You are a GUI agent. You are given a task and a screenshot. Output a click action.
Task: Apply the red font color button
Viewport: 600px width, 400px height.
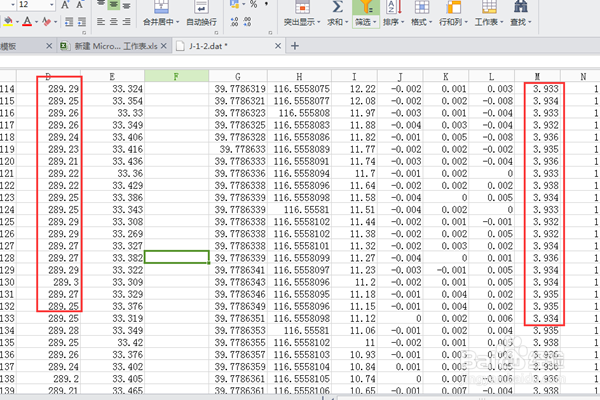coord(27,22)
